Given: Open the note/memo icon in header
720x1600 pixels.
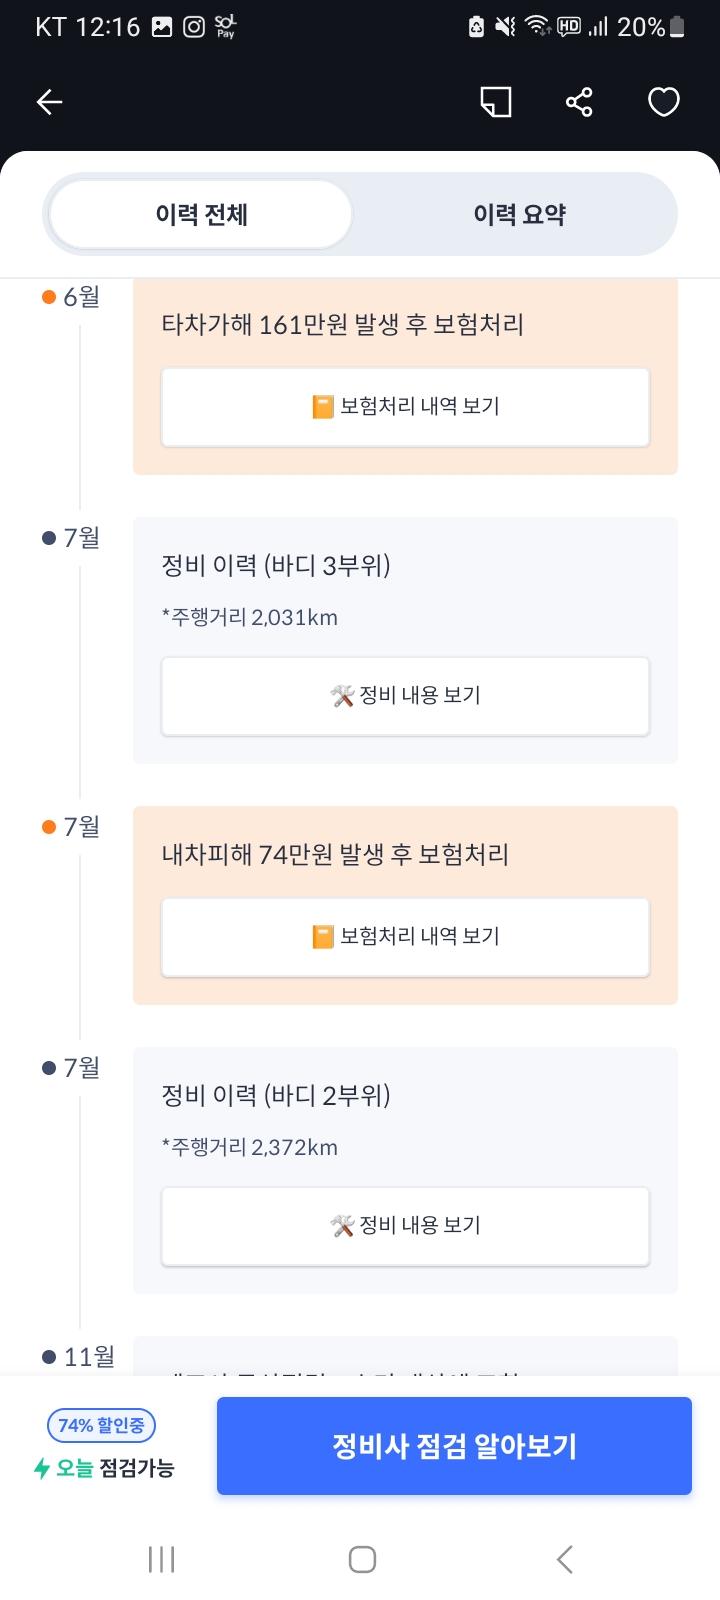Looking at the screenshot, I should pyautogui.click(x=496, y=102).
